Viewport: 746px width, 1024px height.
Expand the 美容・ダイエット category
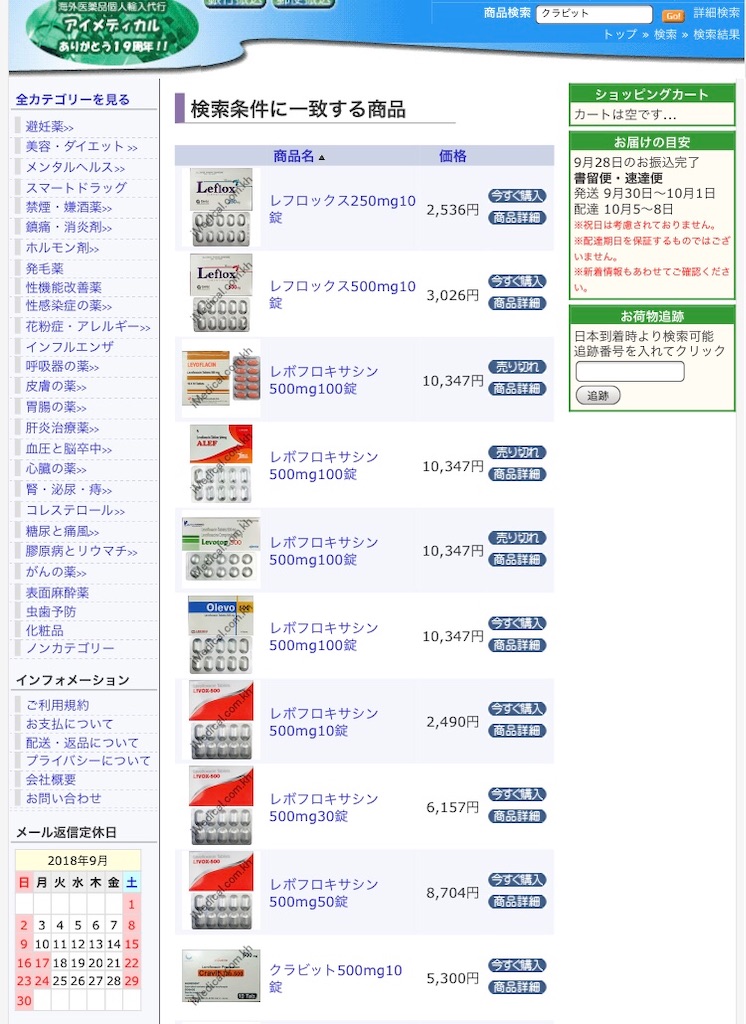[x=81, y=146]
